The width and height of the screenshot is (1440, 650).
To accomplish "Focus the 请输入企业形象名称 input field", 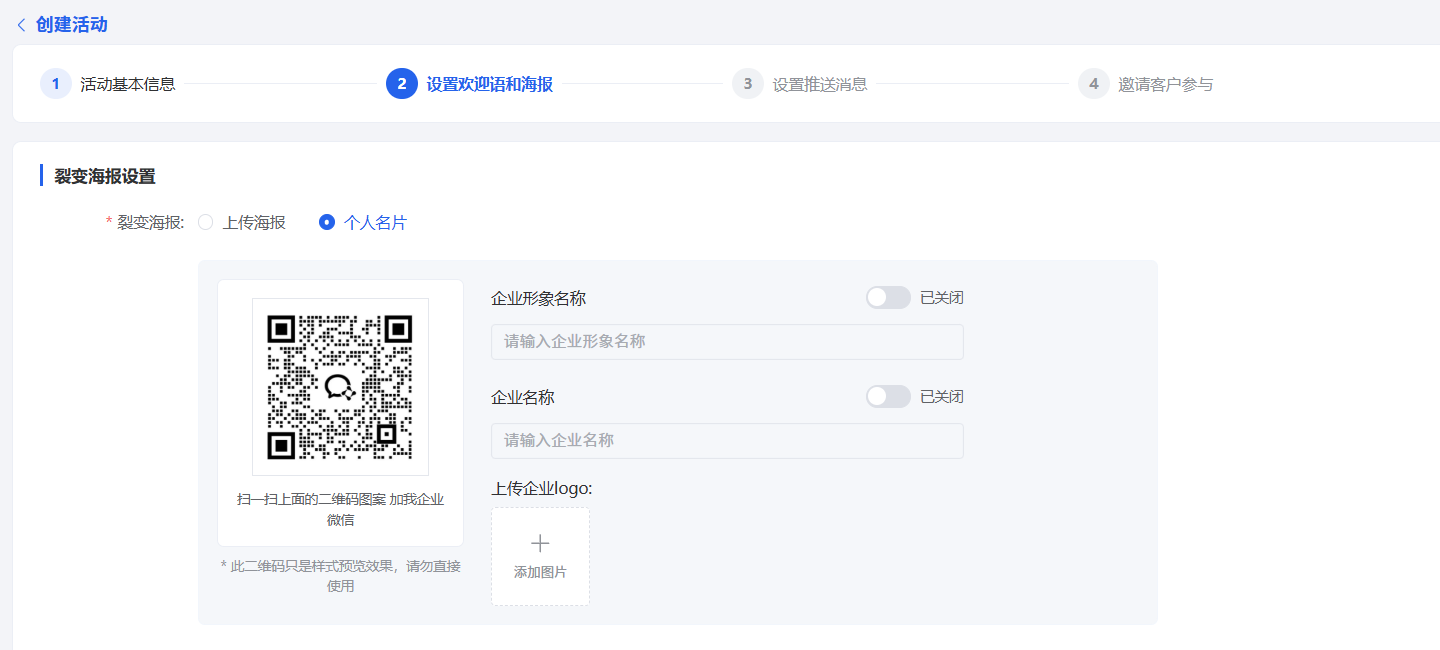I will (x=727, y=342).
